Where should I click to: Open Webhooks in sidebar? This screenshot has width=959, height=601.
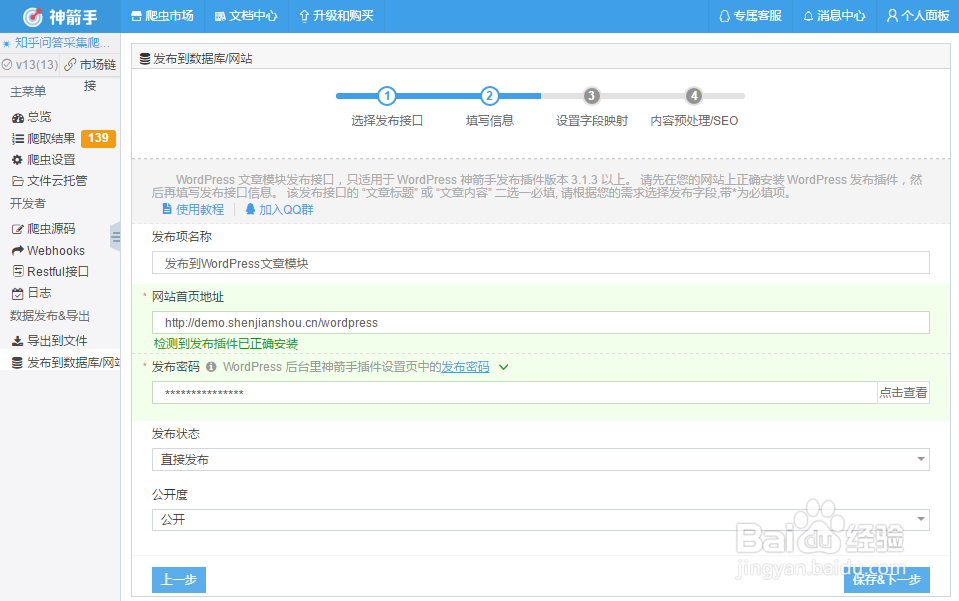pos(48,251)
